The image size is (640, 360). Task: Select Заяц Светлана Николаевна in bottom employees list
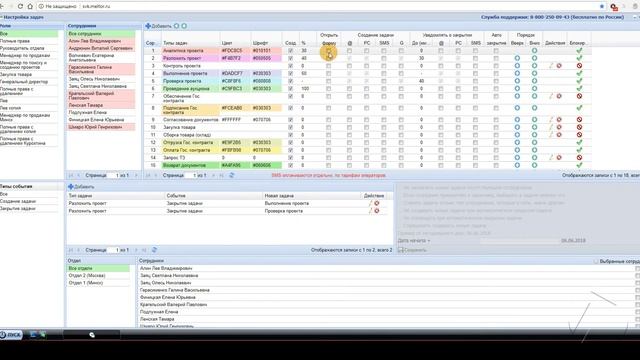tap(169, 276)
